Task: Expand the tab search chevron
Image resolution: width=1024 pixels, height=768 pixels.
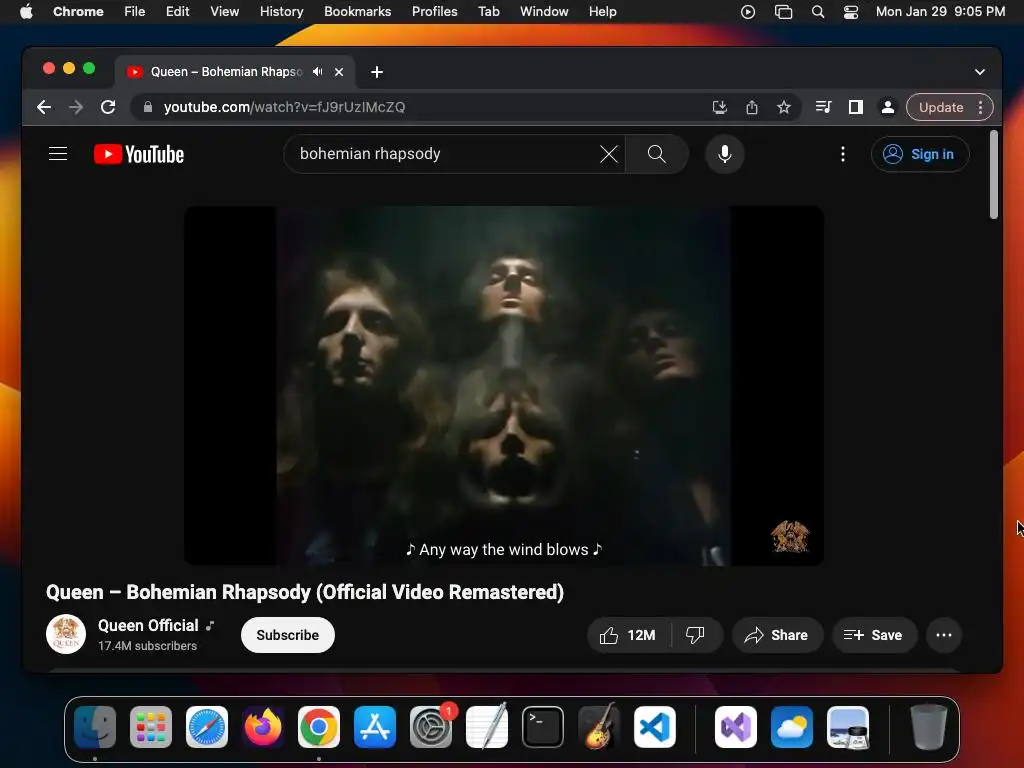Action: (980, 72)
